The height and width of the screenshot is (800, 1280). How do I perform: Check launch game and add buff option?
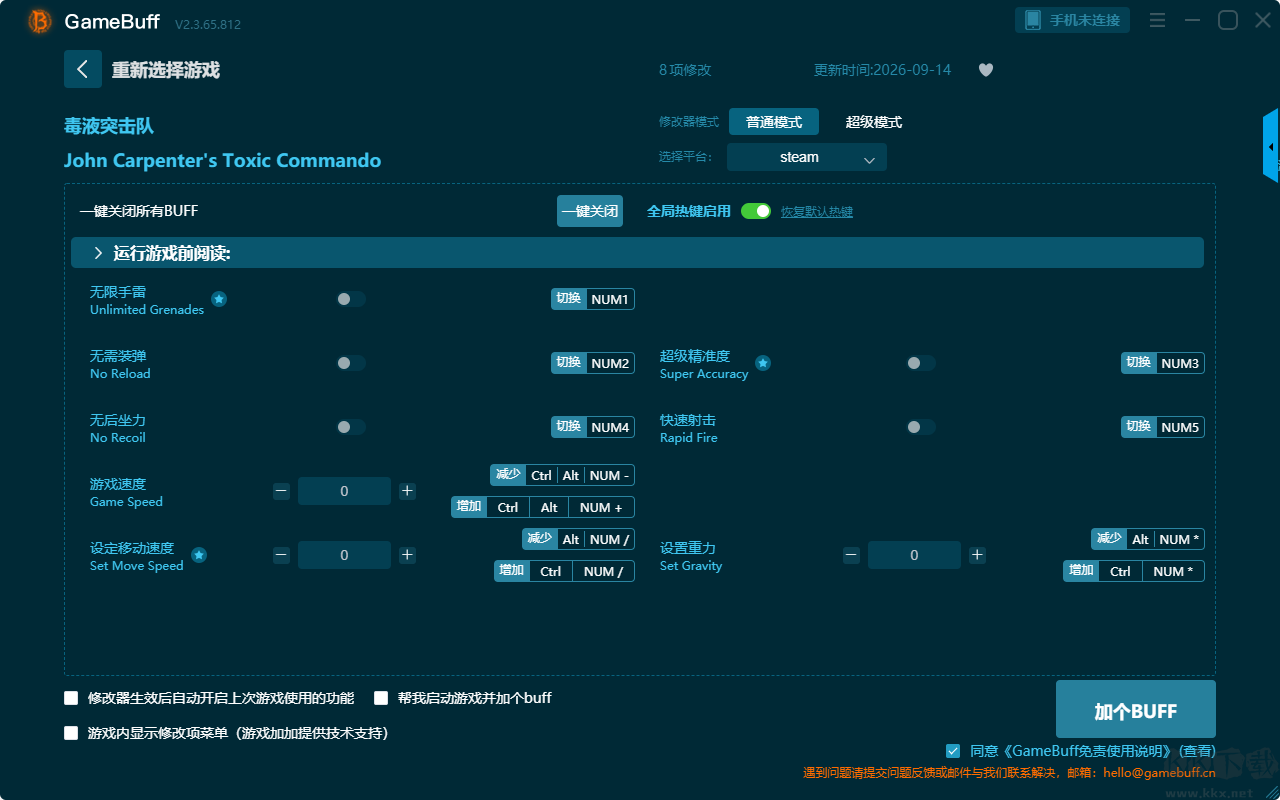point(381,698)
